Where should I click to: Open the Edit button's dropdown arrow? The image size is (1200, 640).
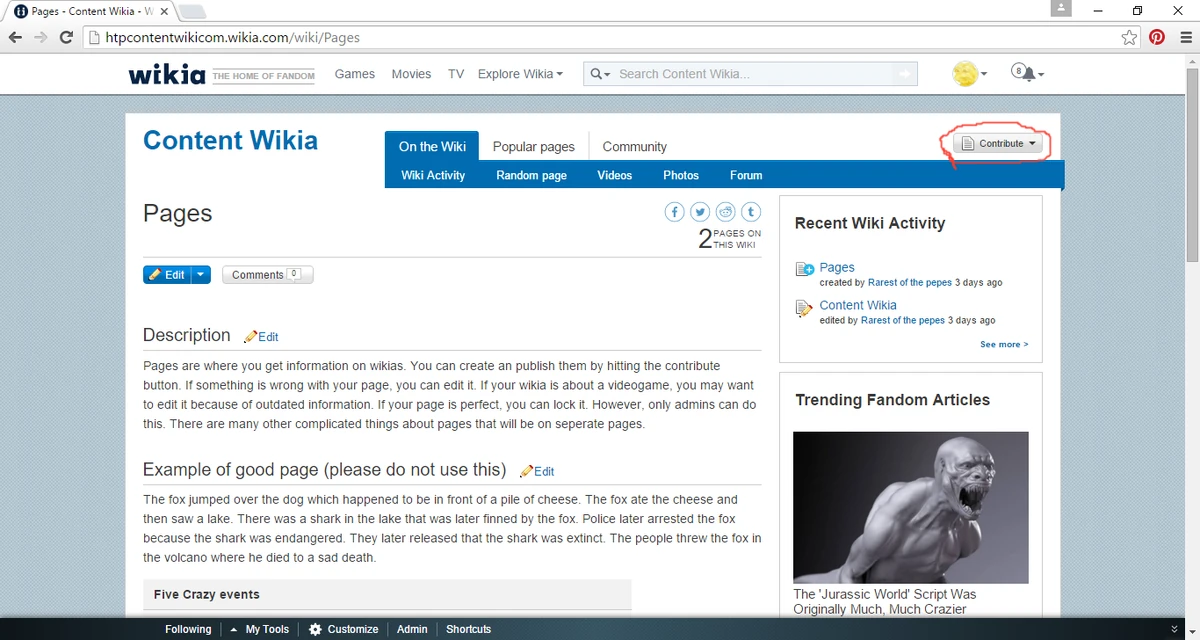200,273
